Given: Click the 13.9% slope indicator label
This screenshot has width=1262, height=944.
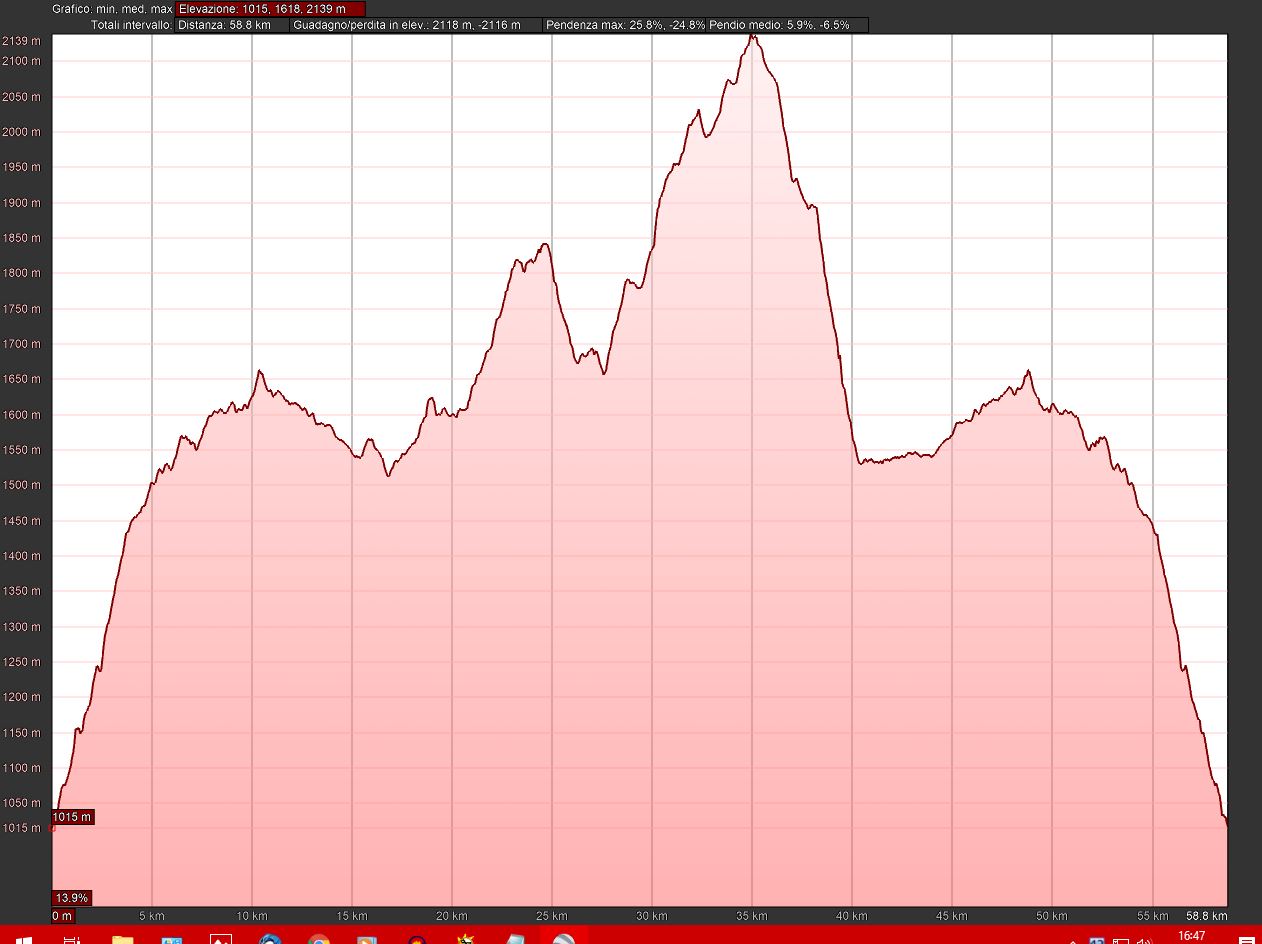Looking at the screenshot, I should tap(72, 897).
